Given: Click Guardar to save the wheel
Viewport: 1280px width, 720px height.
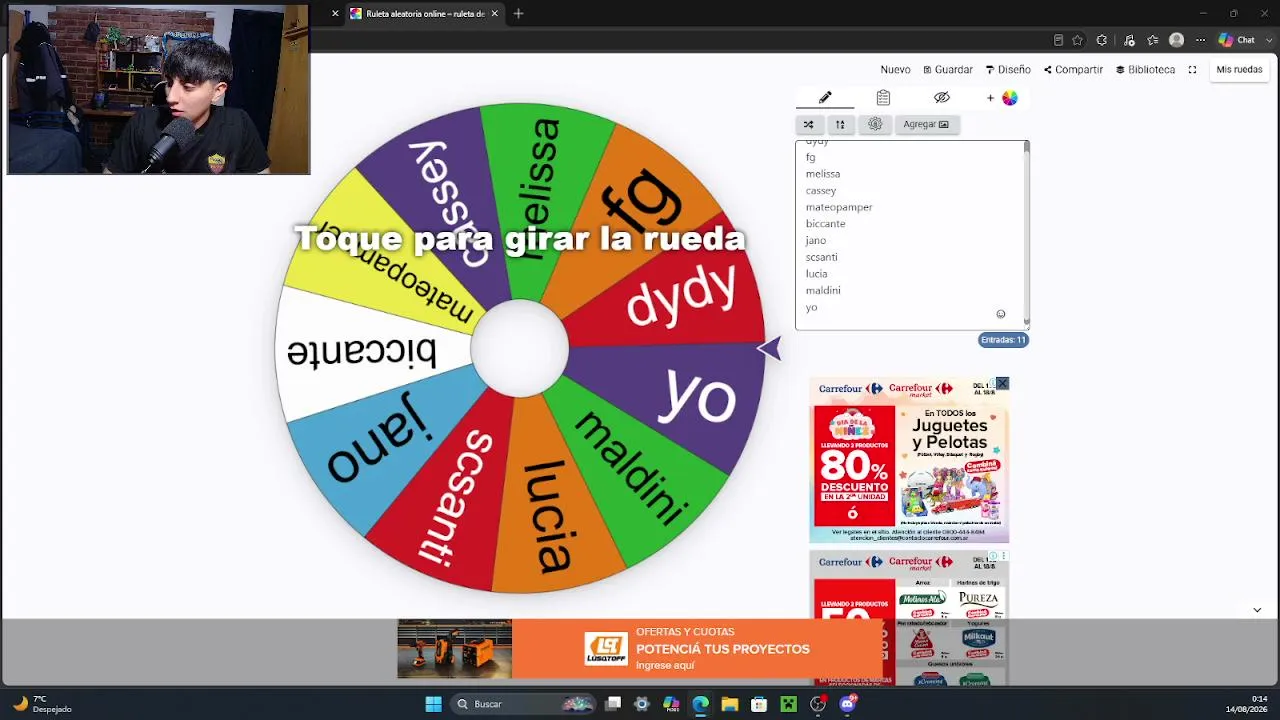Looking at the screenshot, I should [x=948, y=70].
